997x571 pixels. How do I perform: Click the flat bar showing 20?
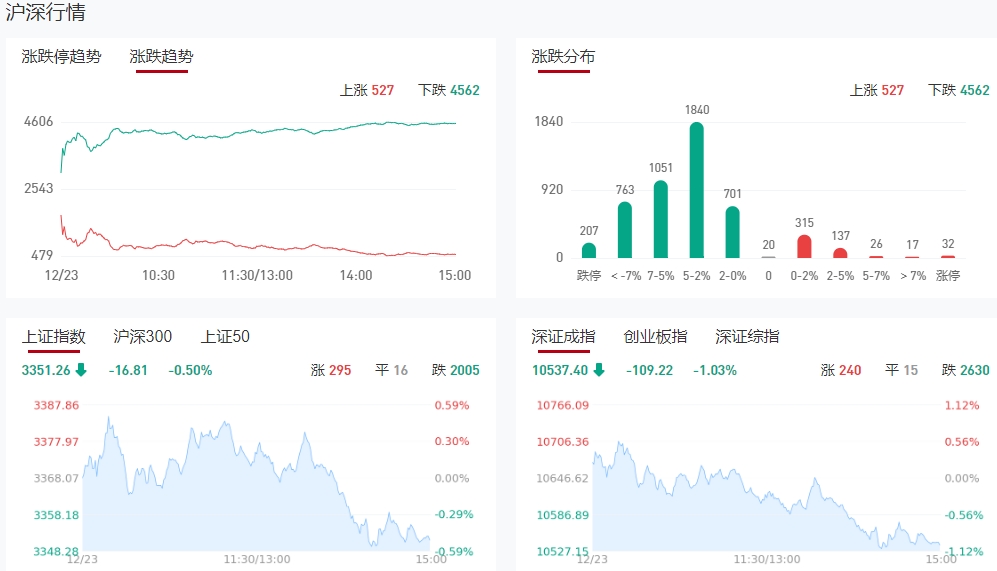pos(769,257)
